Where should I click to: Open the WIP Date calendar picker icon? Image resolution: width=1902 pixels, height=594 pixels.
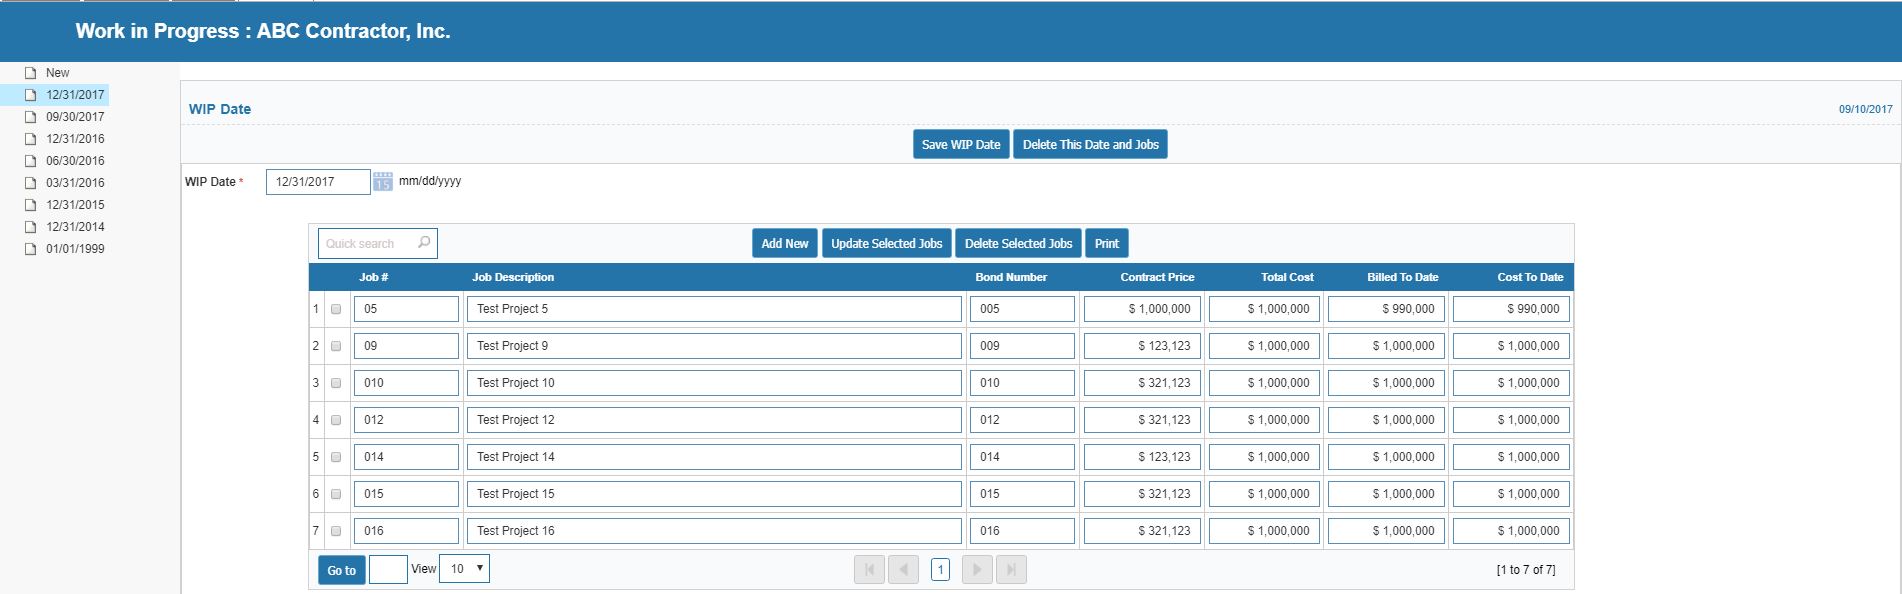pyautogui.click(x=383, y=182)
